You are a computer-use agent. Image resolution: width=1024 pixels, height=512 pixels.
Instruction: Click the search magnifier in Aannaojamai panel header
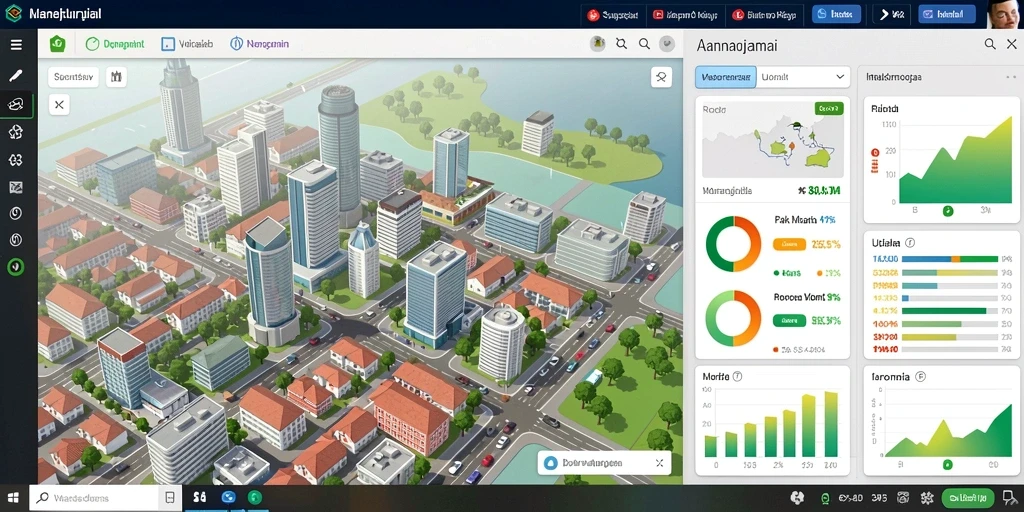[x=990, y=44]
